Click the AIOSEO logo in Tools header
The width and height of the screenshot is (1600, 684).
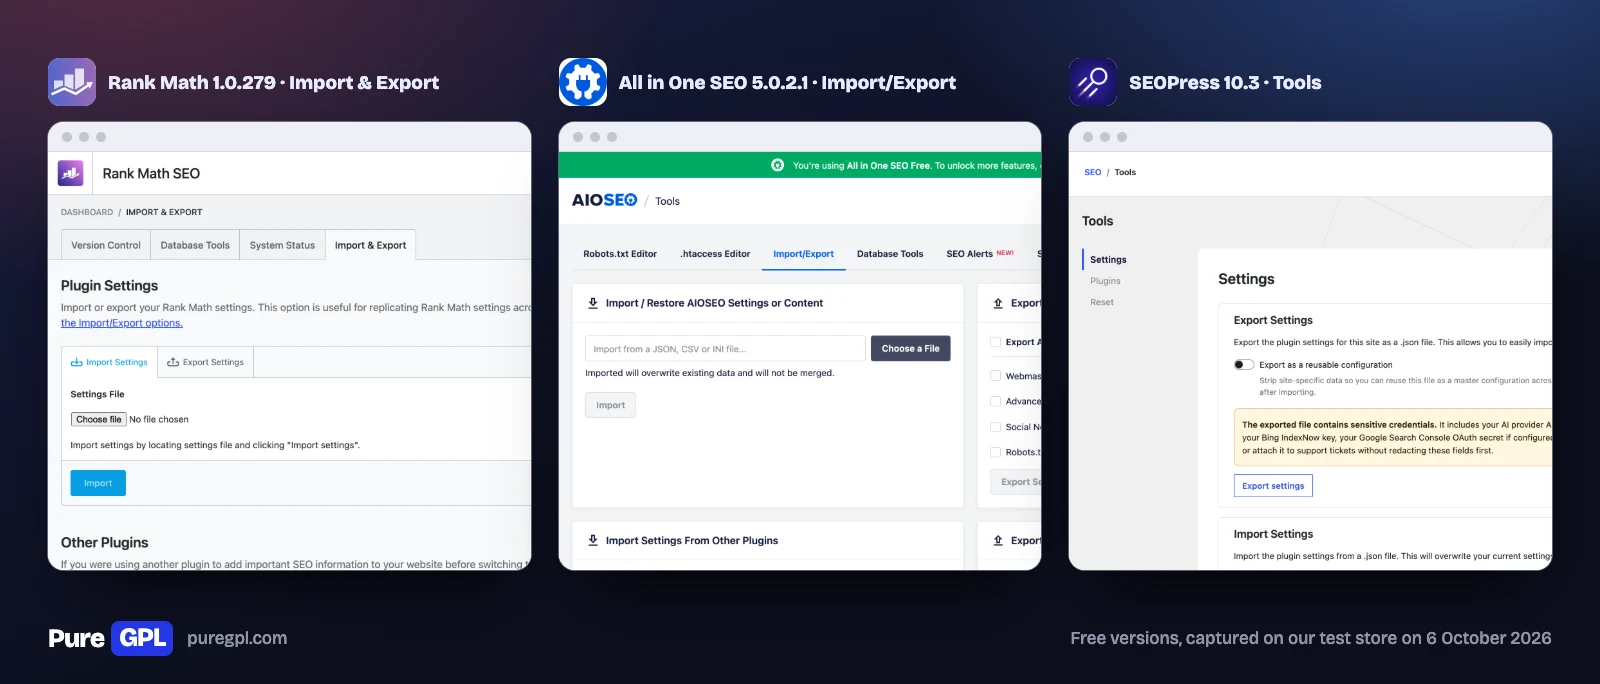[x=604, y=200]
